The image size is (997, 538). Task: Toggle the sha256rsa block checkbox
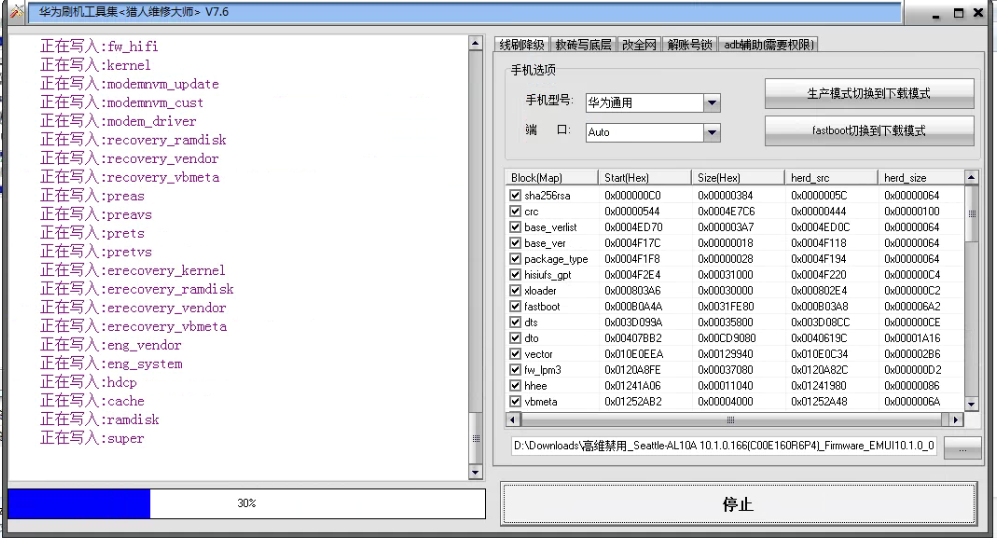click(515, 195)
